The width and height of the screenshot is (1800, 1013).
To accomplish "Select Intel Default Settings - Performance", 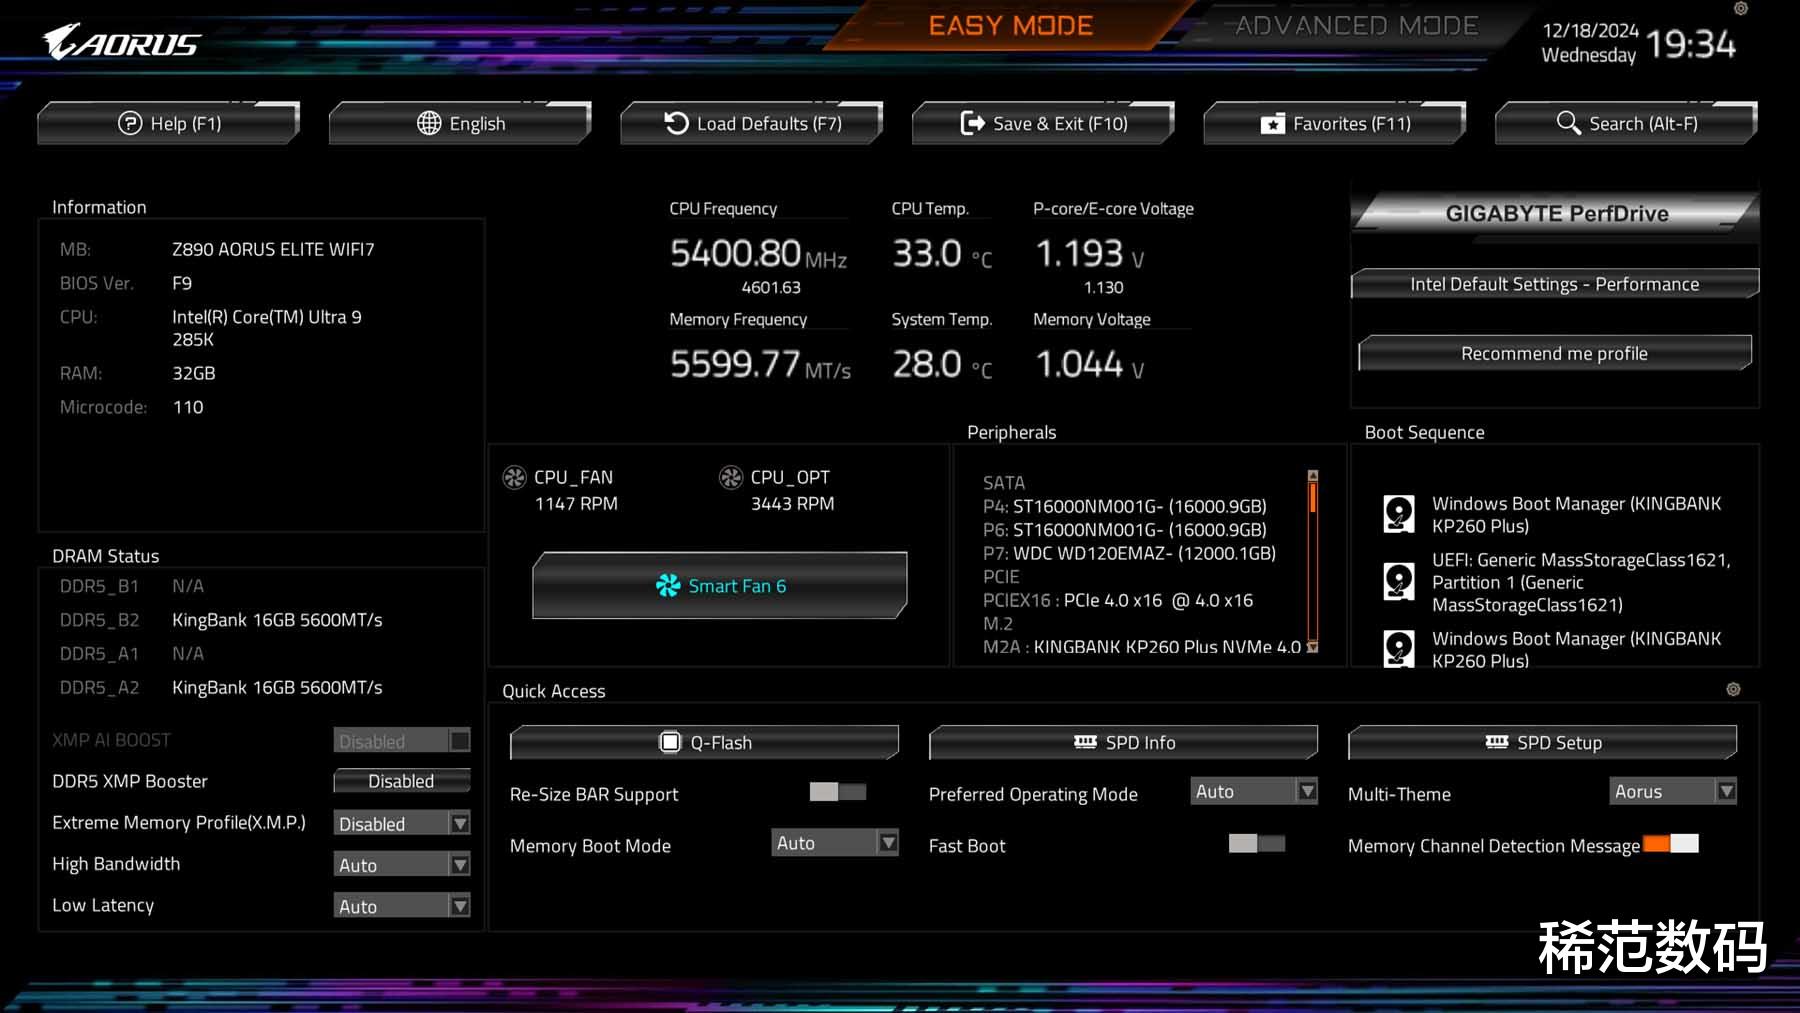I will pos(1555,284).
